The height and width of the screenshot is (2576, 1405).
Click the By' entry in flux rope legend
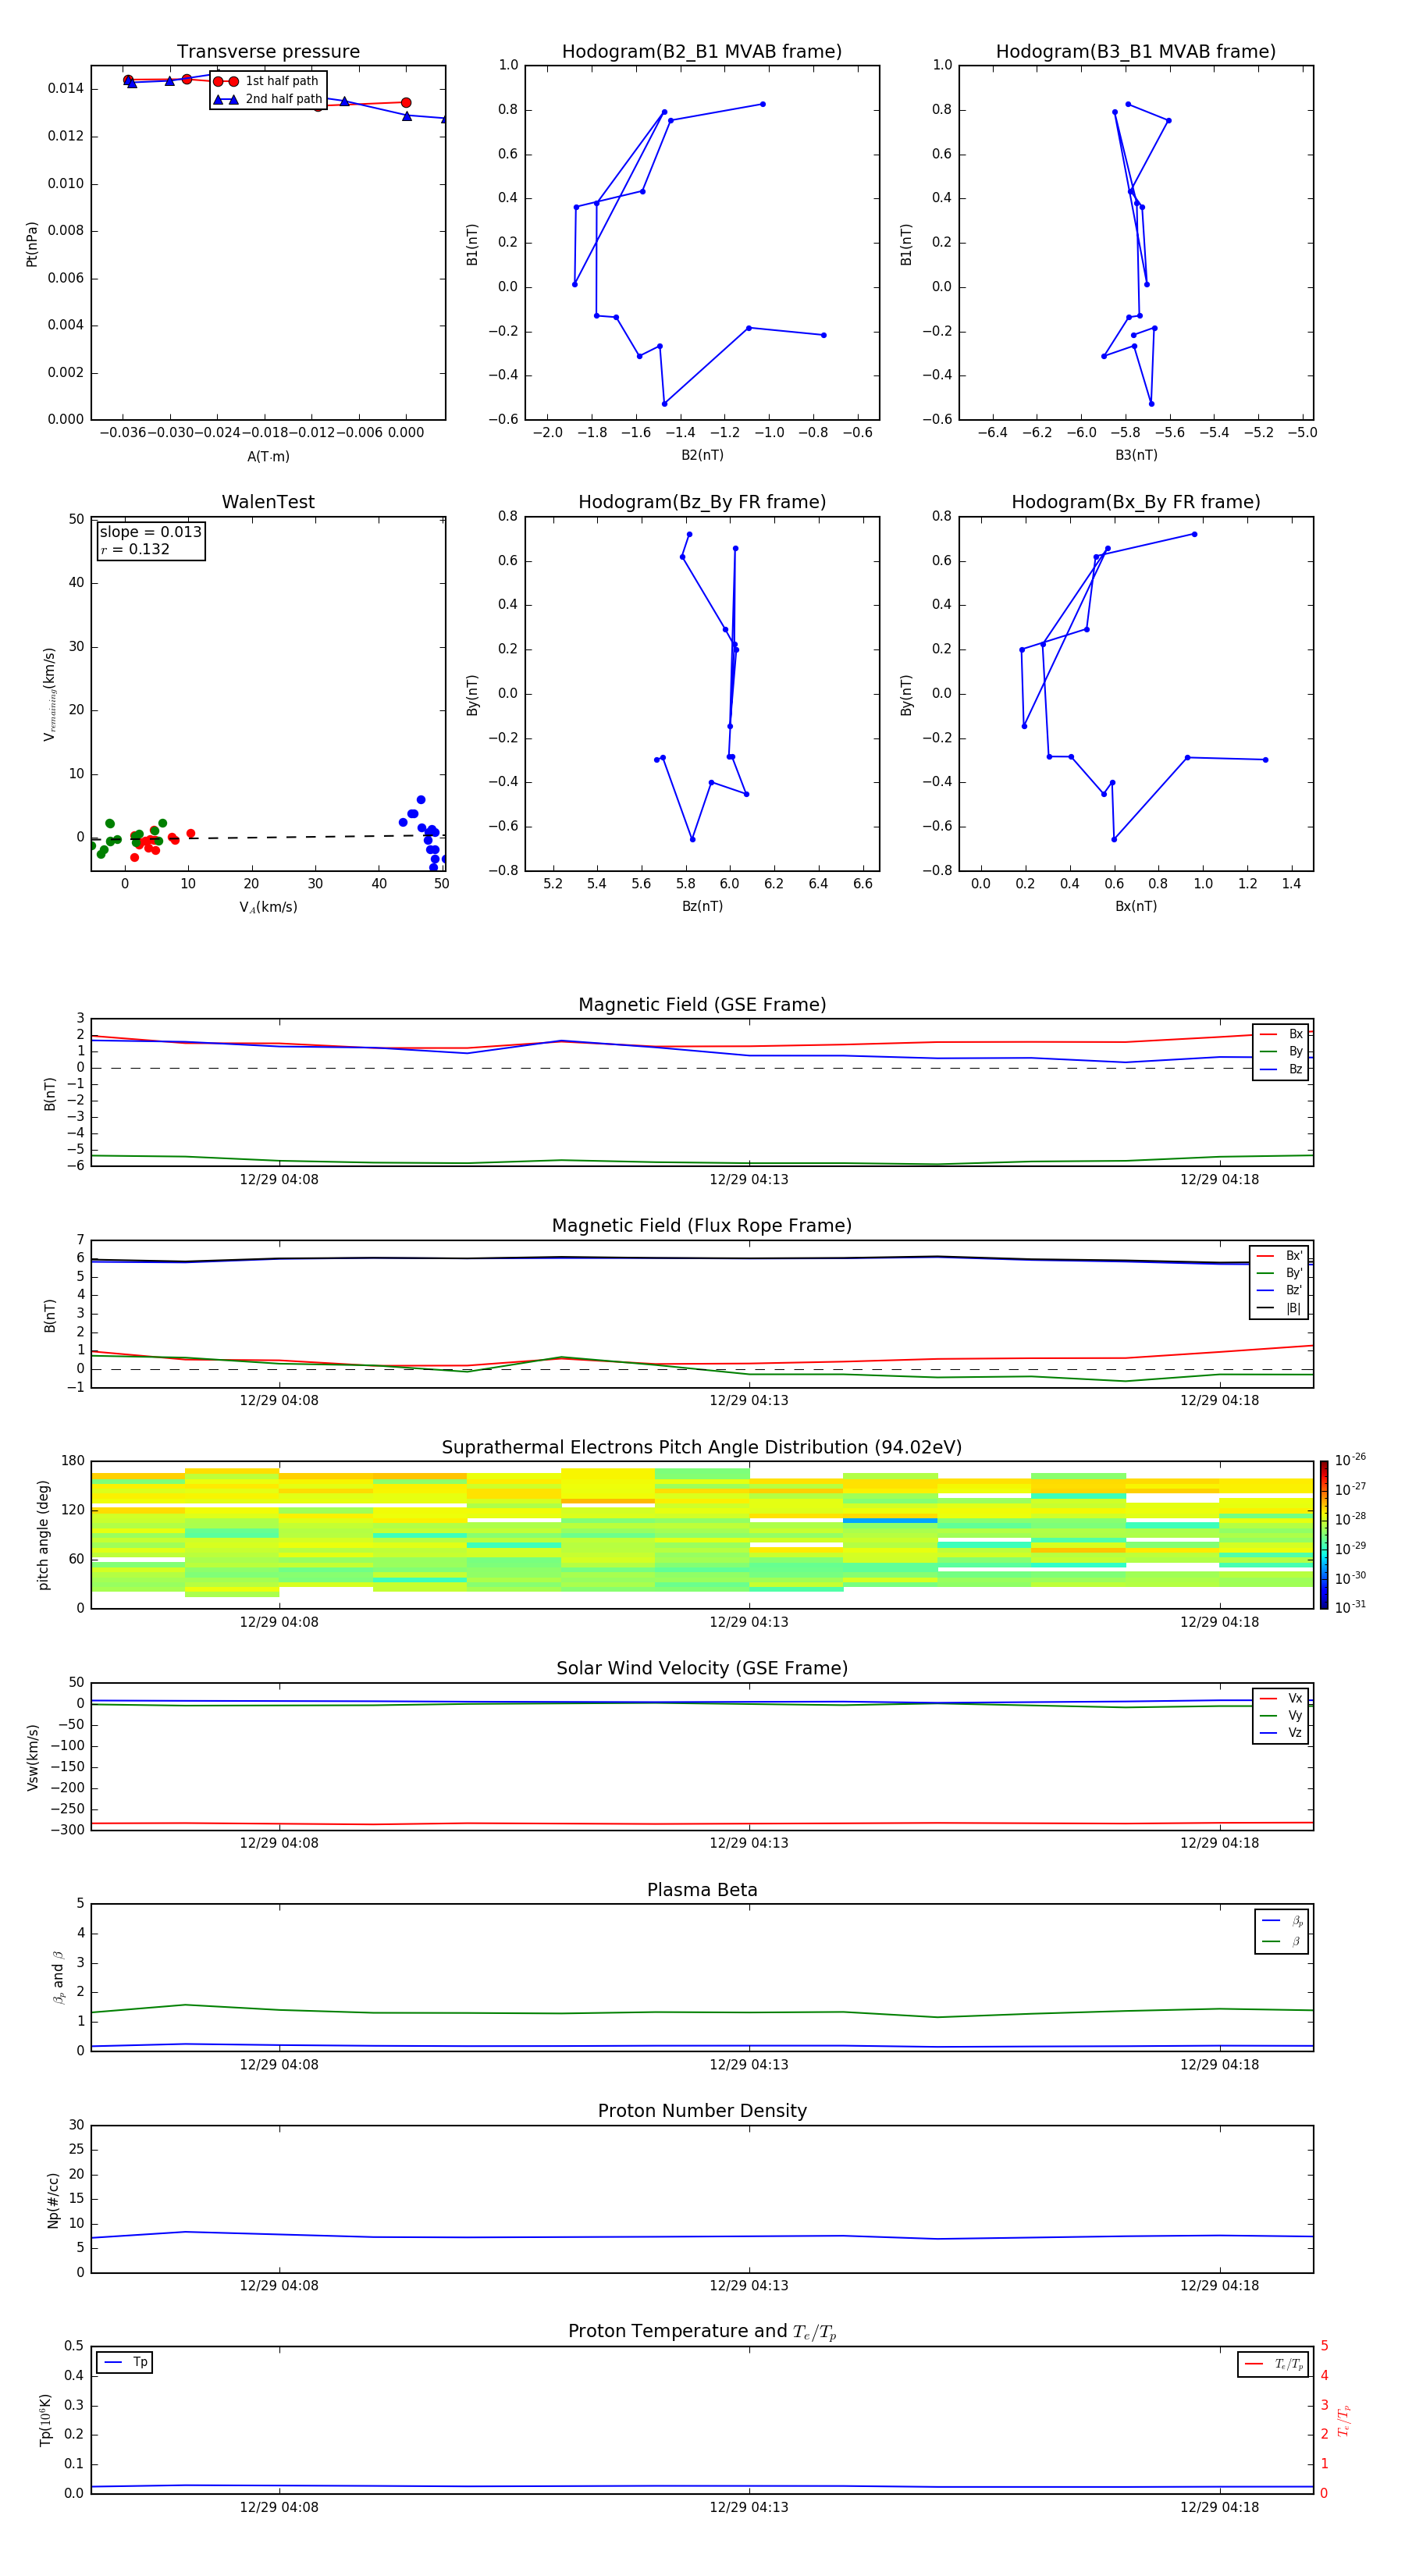pos(1279,1274)
